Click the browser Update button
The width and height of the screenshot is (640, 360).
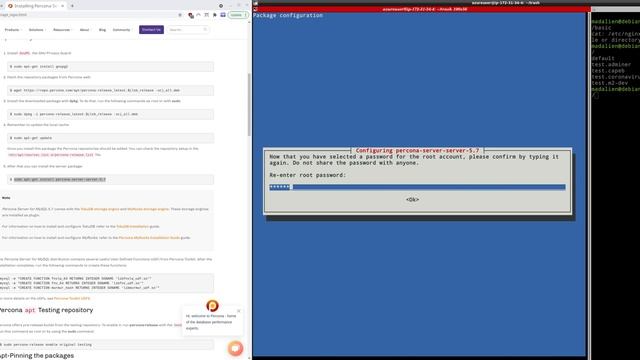pos(238,15)
